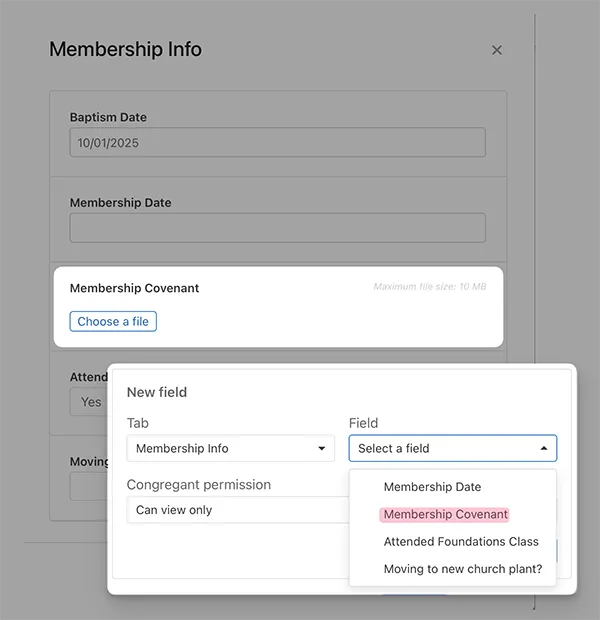Click the Yes dropdown behind the popup
The image size is (600, 620).
click(x=88, y=402)
